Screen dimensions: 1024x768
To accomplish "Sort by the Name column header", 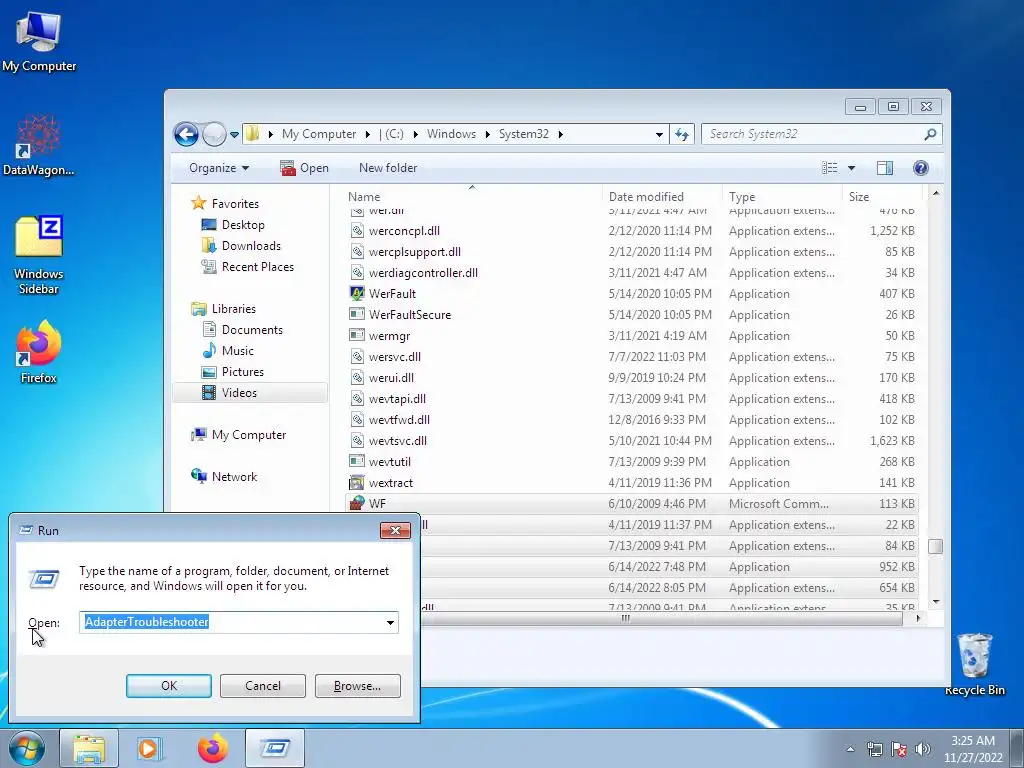I will [470, 197].
